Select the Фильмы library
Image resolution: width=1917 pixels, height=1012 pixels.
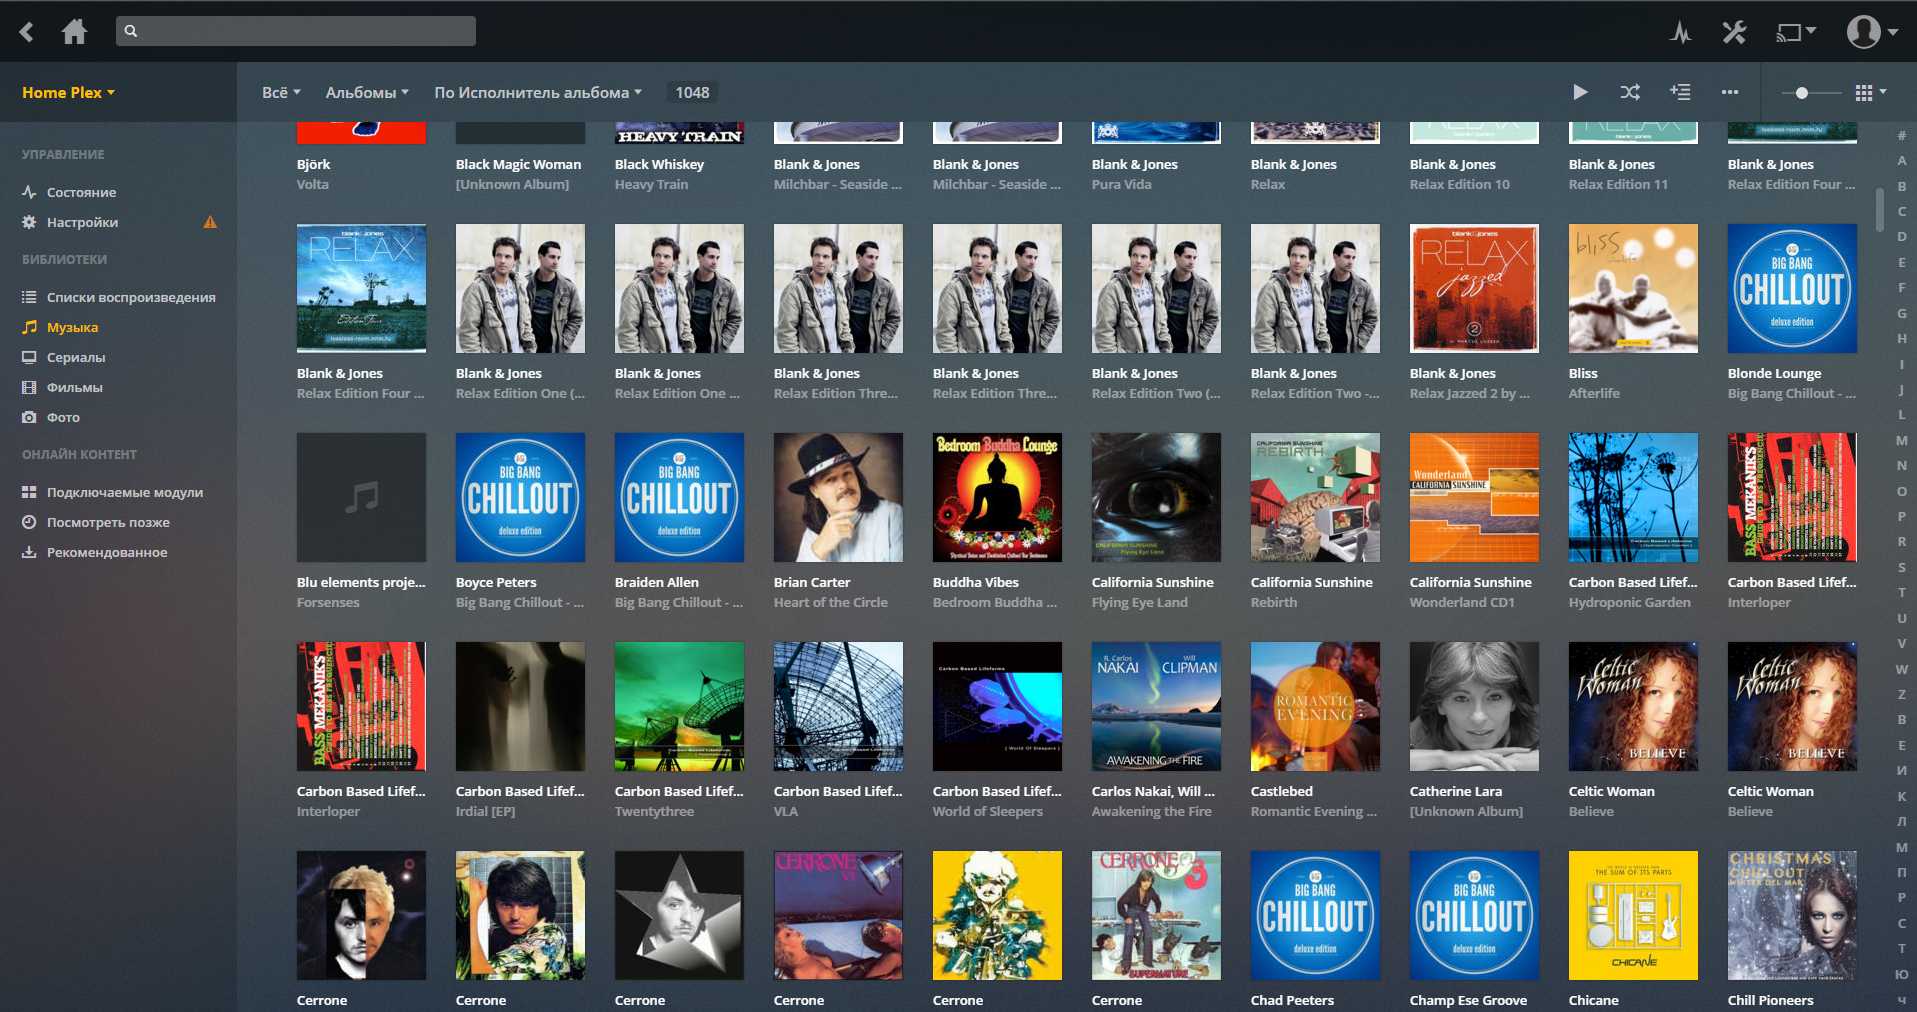click(74, 387)
